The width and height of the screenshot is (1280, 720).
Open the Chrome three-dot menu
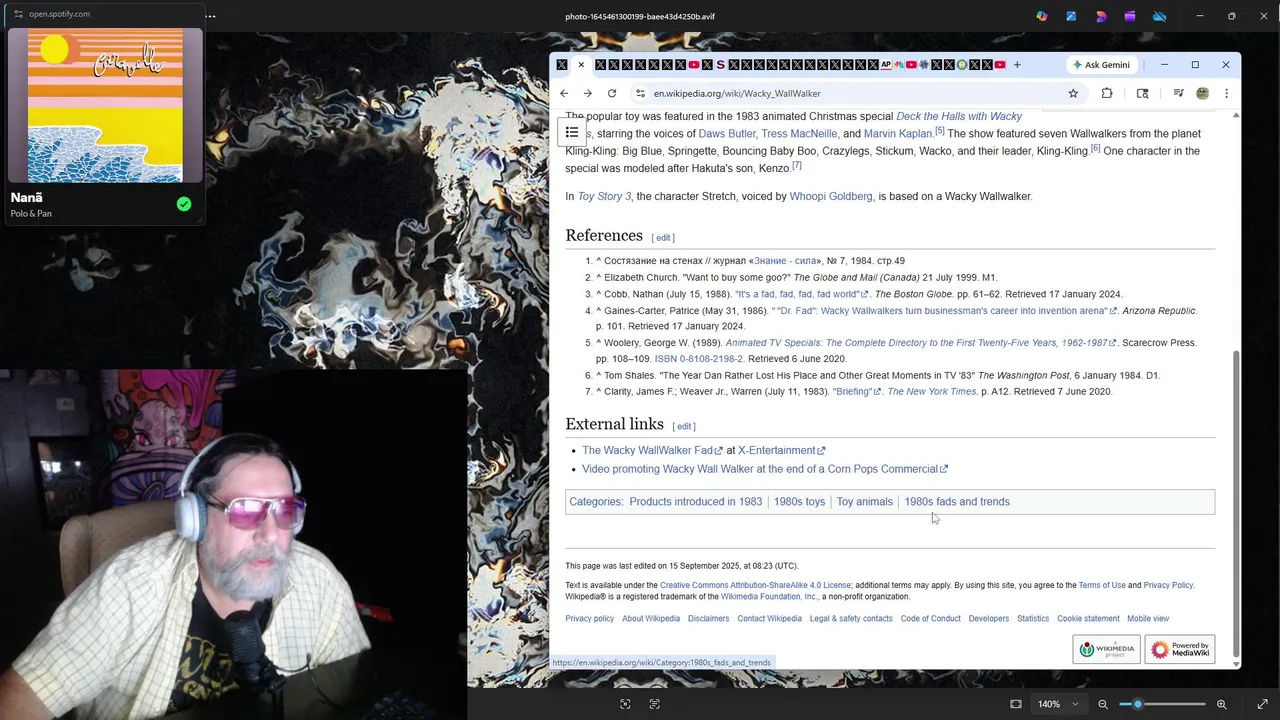(x=1226, y=93)
